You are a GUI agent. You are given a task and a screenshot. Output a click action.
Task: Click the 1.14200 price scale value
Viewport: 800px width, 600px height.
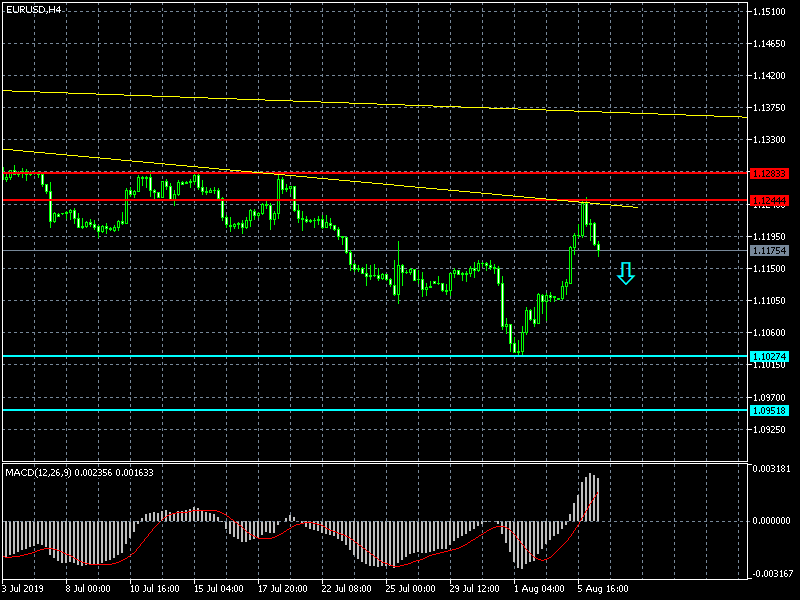(769, 76)
